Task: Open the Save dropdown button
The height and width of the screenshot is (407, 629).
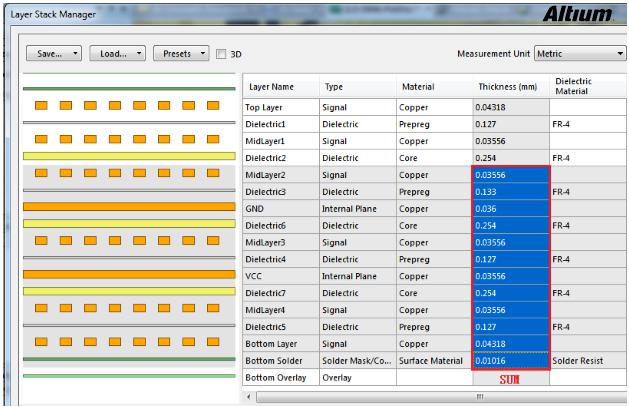Action: click(52, 52)
